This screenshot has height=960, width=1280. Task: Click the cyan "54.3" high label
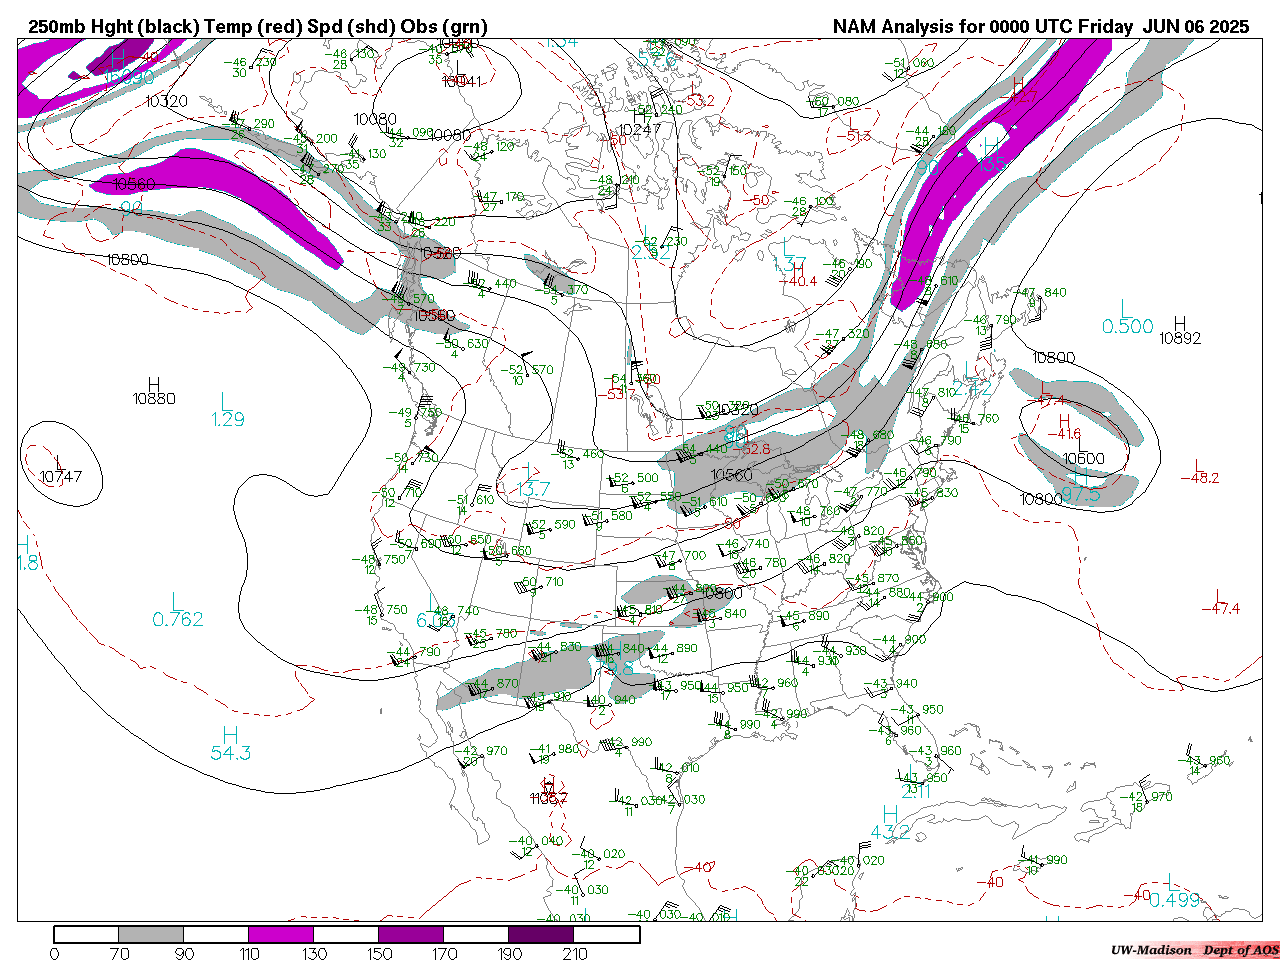coord(230,753)
